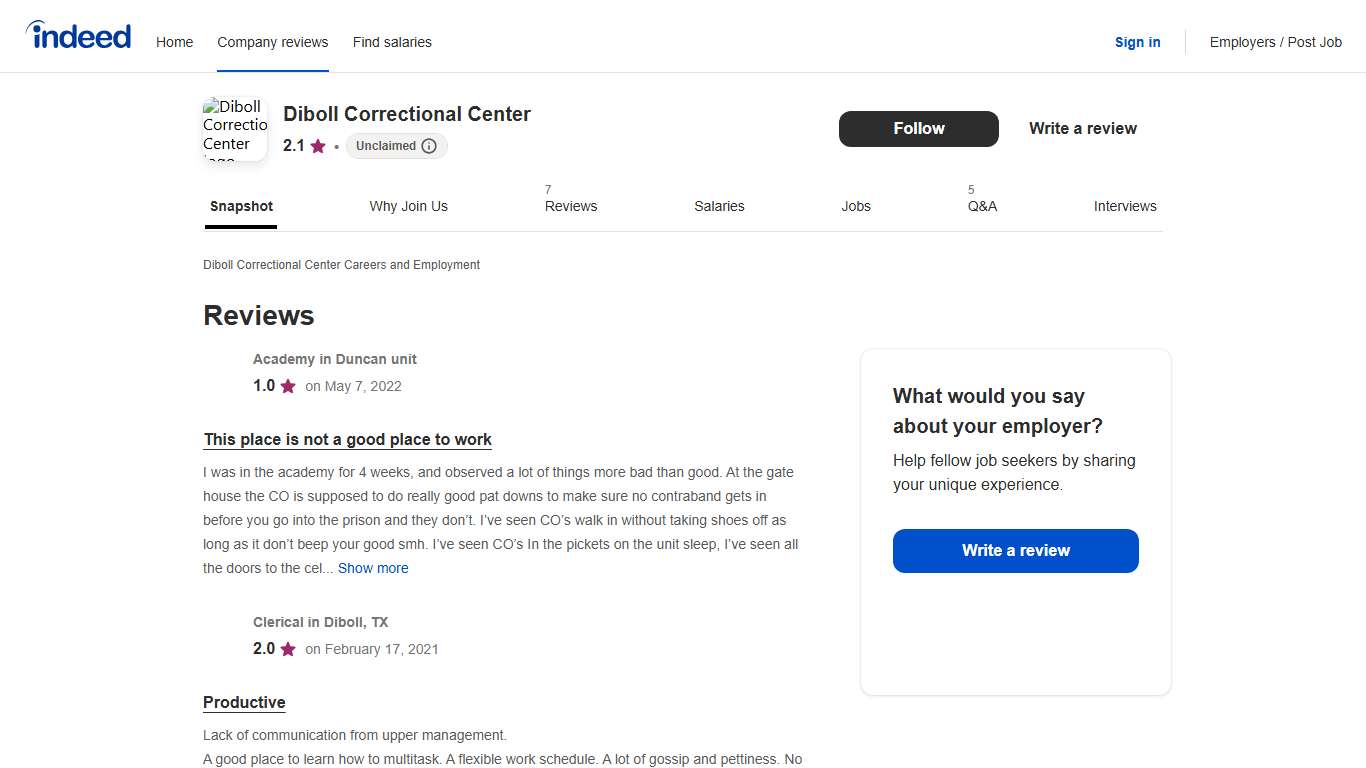The image size is (1366, 768).
Task: Click Write a review beside Follow
Action: [x=1082, y=128]
